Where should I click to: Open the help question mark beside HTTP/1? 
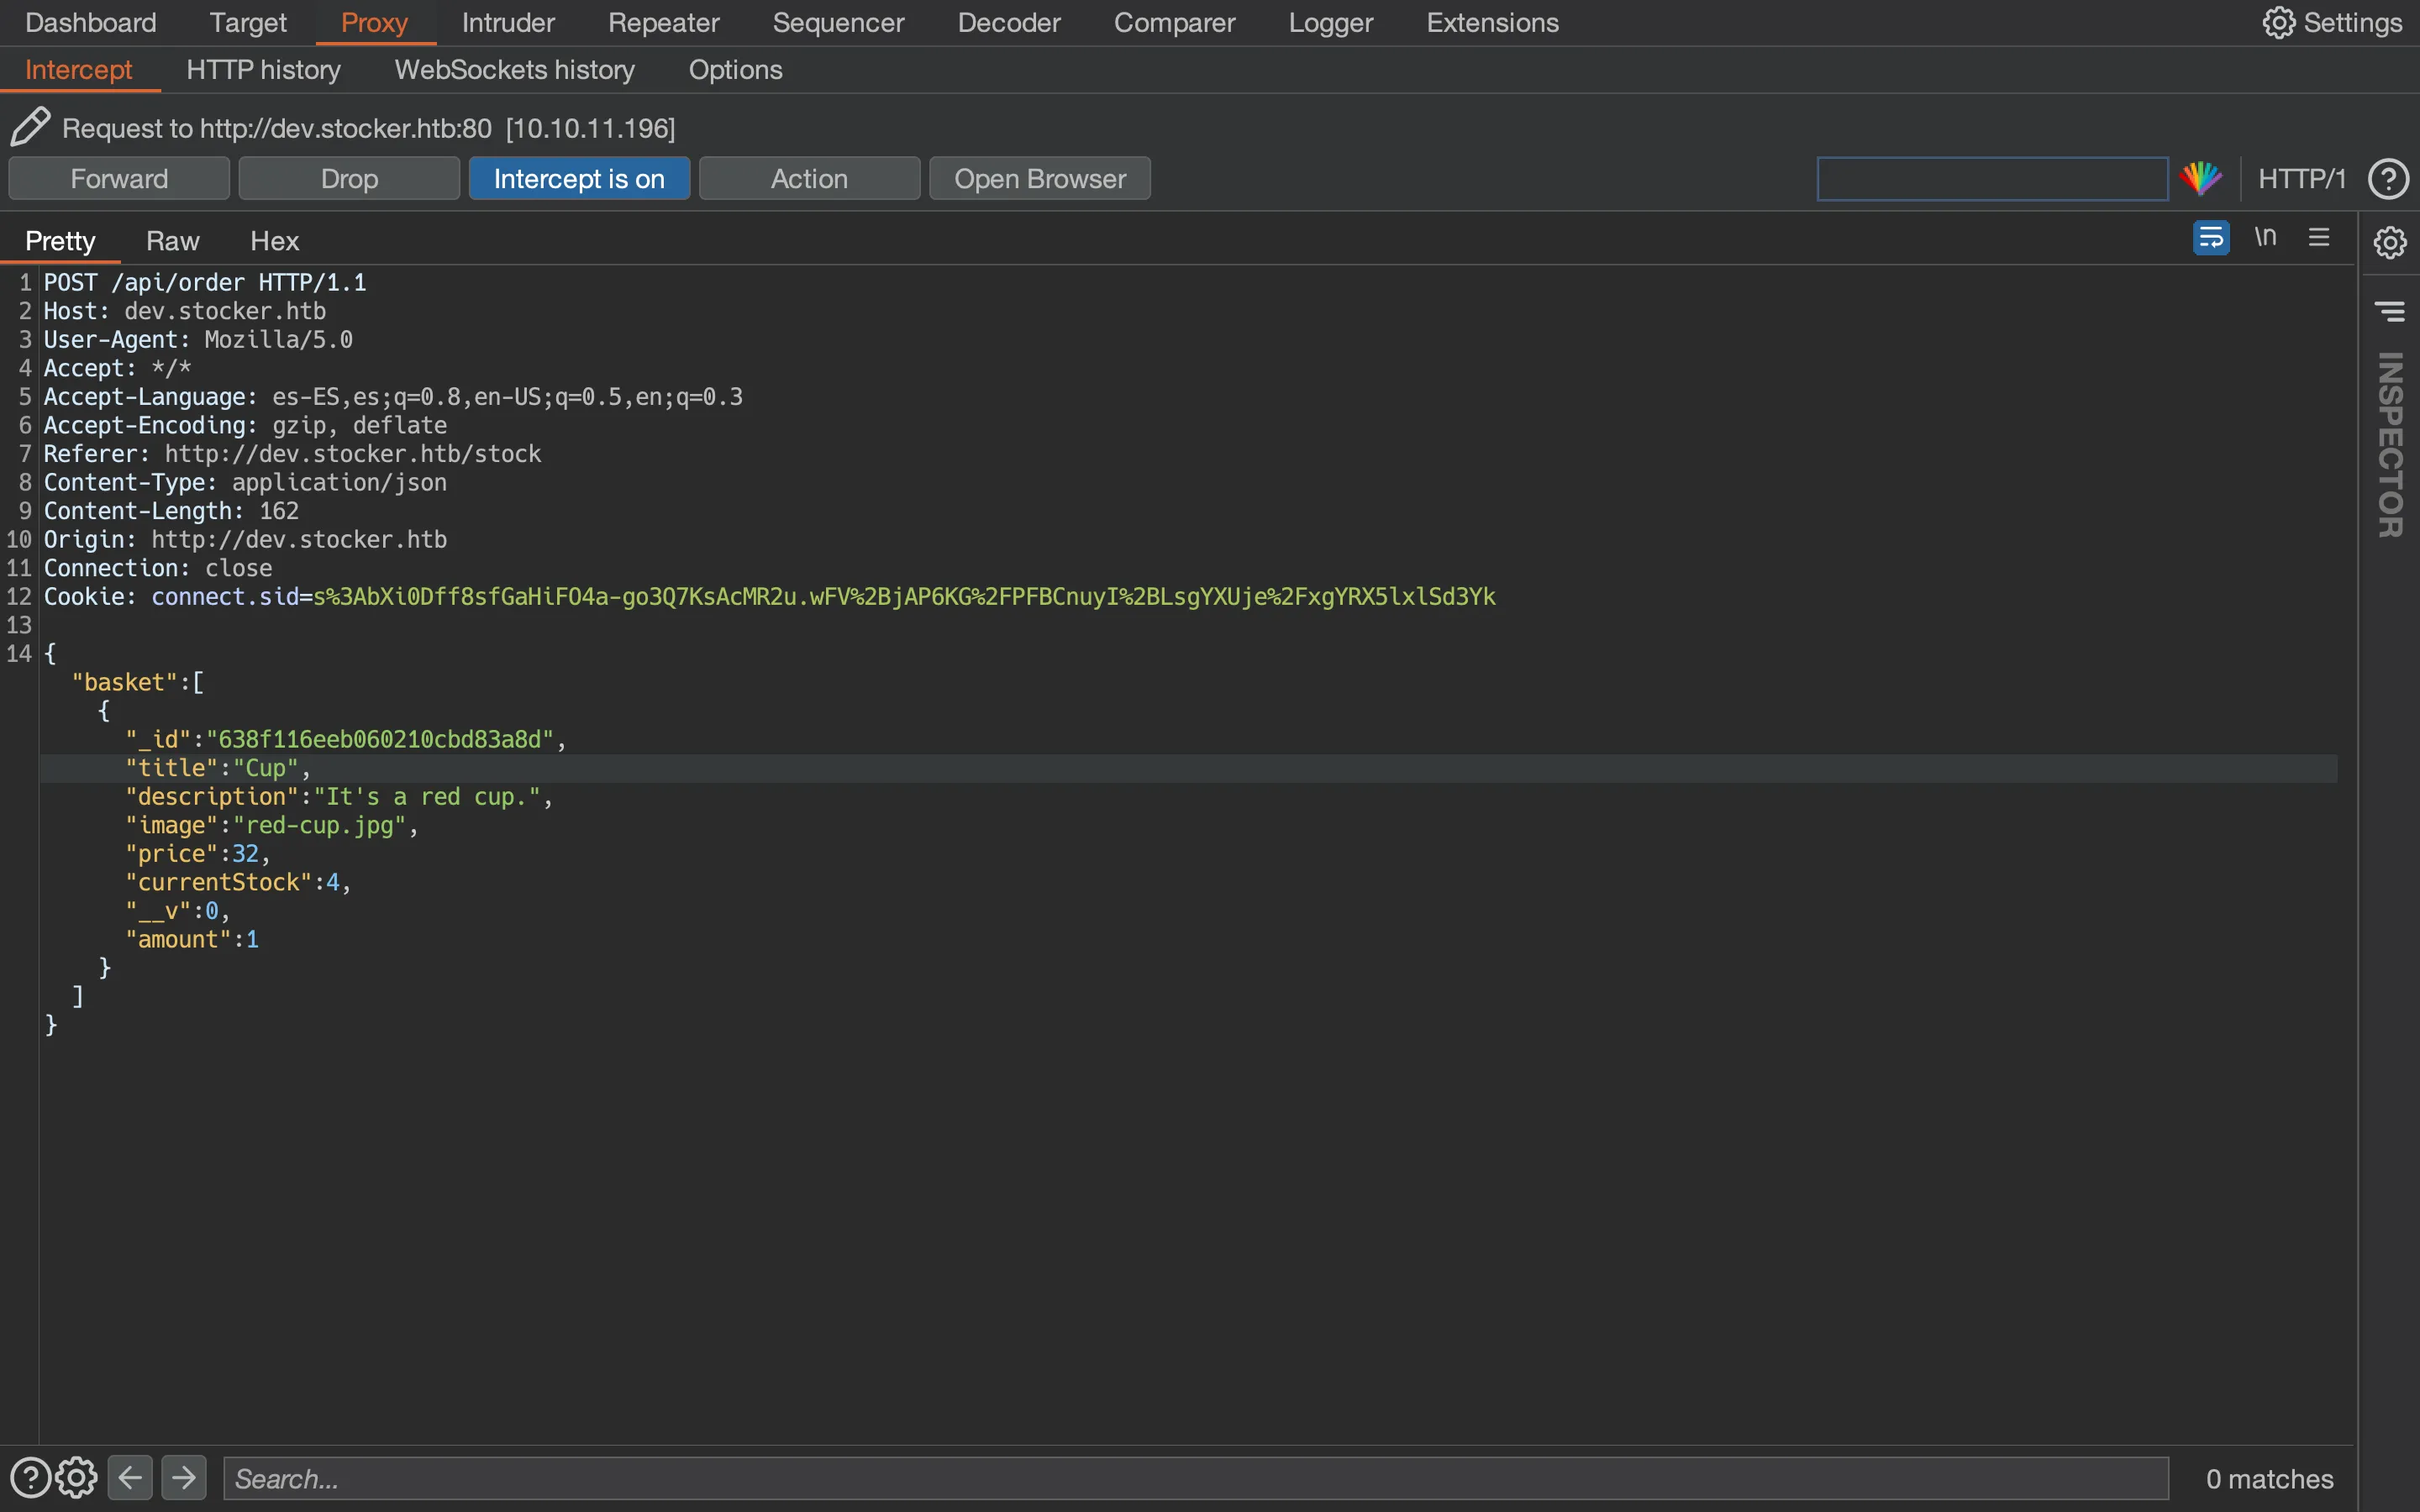(x=2388, y=179)
